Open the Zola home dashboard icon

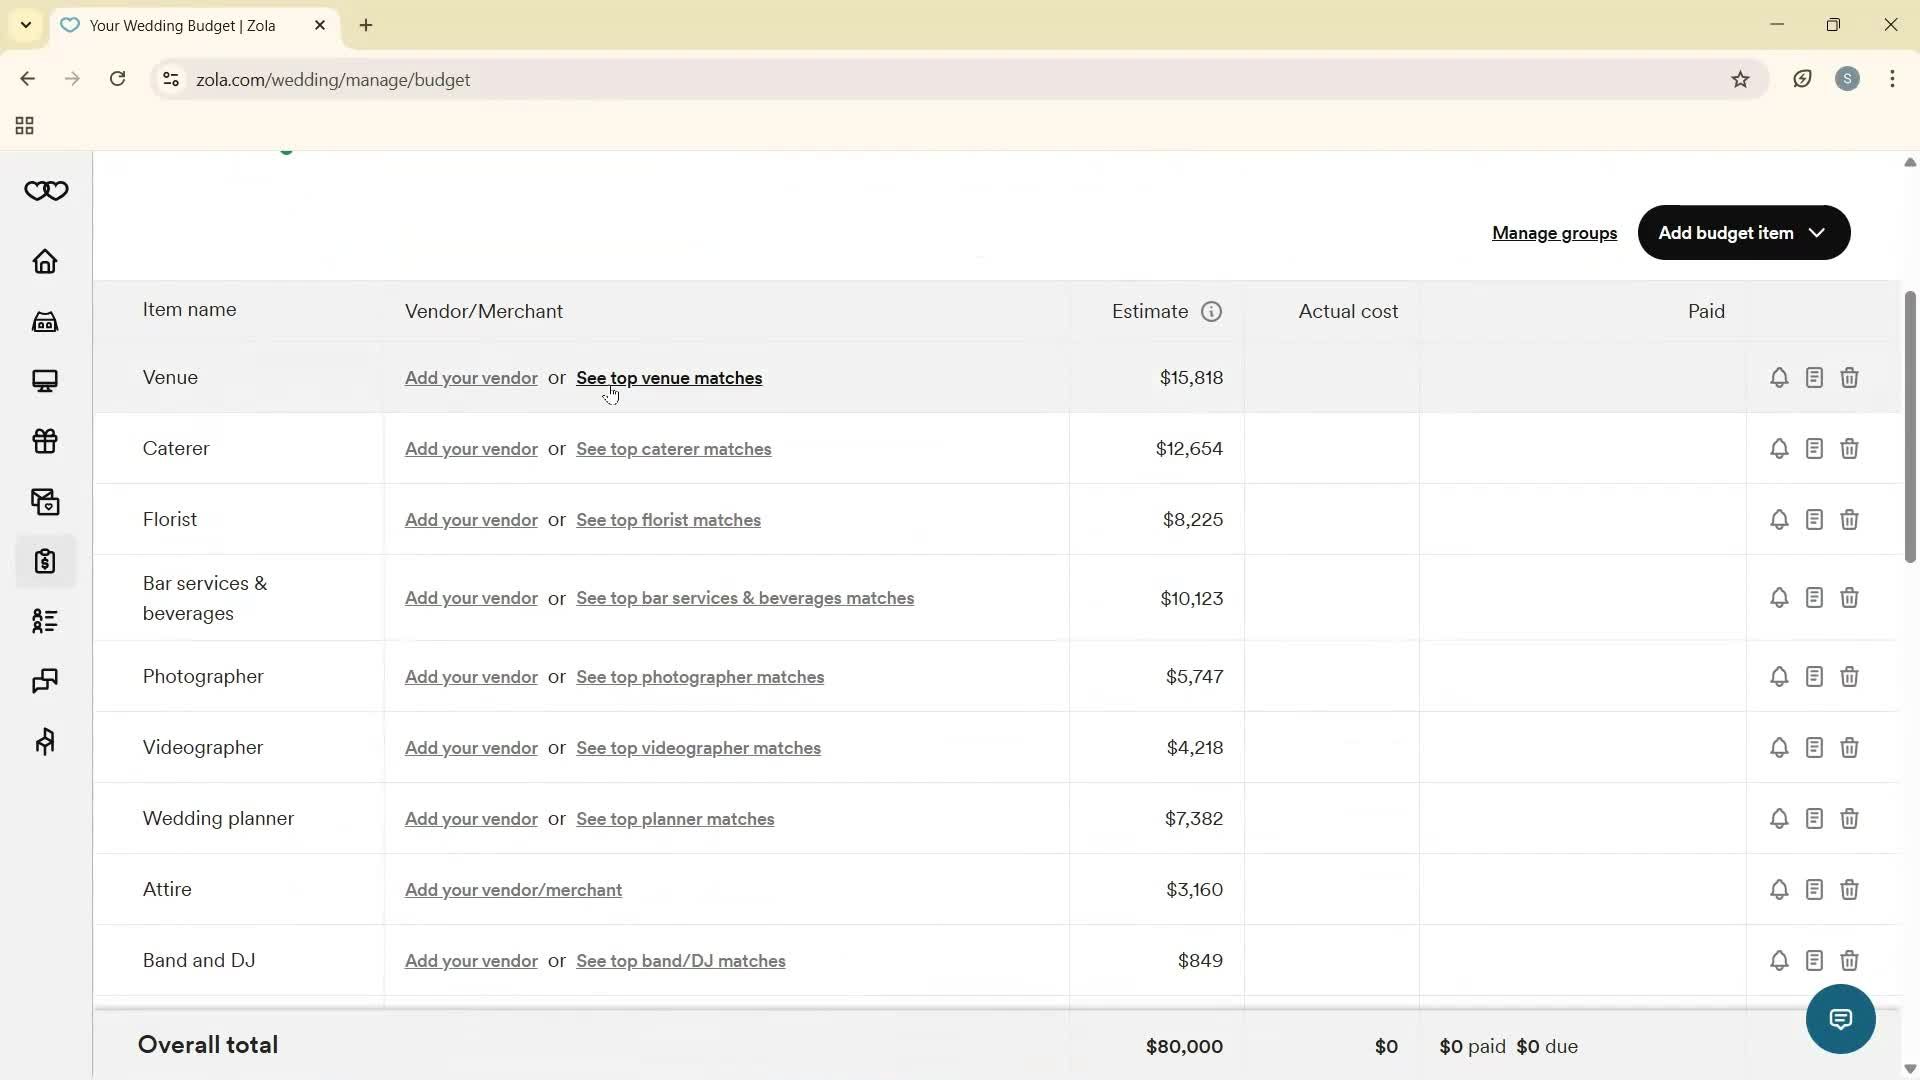coord(45,262)
